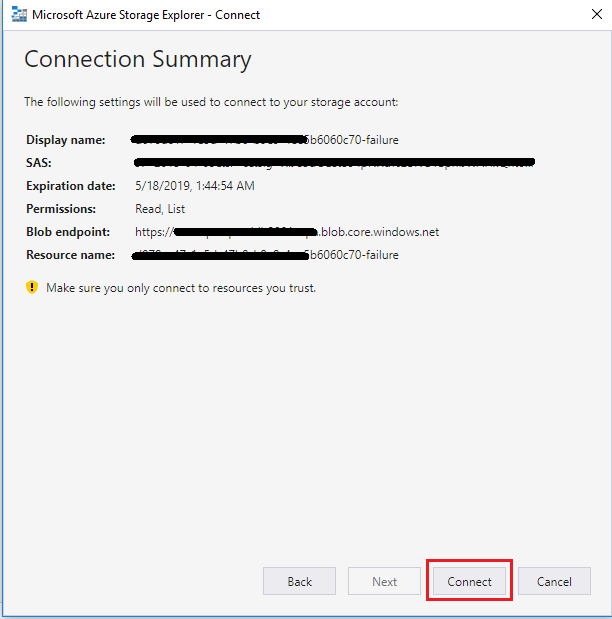
Task: Close the Connect dialog window
Action: [x=597, y=14]
